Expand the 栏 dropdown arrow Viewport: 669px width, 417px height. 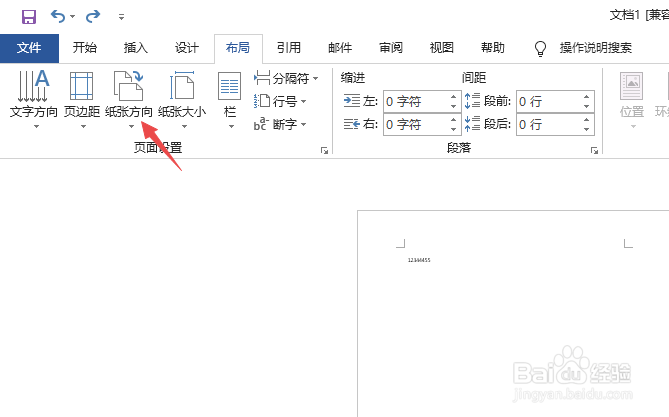(x=231, y=126)
